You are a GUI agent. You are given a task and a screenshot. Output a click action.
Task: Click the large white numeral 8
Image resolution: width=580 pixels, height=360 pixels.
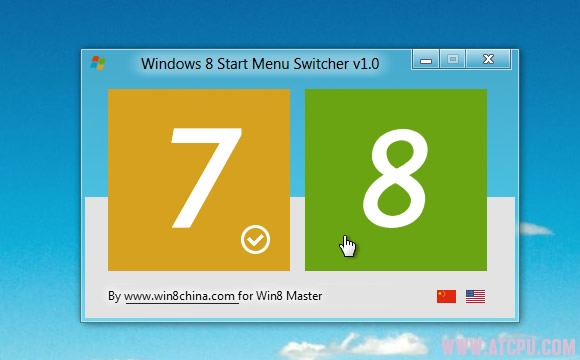[395, 178]
